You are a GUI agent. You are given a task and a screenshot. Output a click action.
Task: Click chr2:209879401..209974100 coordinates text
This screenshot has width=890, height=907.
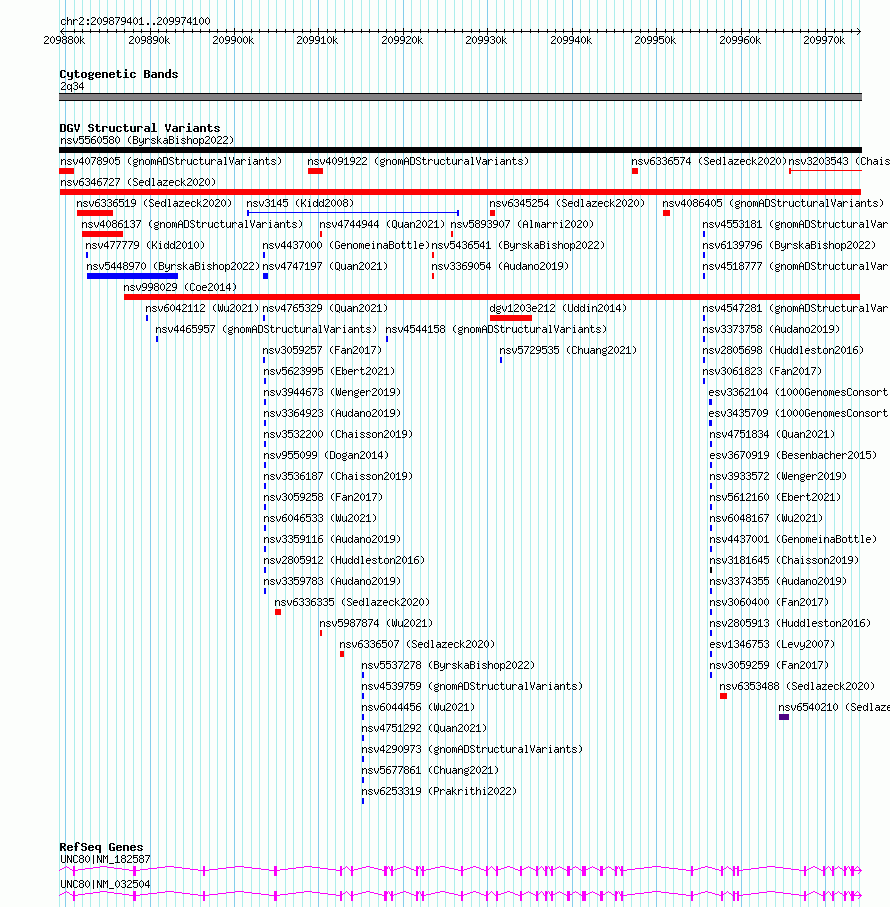click(135, 21)
